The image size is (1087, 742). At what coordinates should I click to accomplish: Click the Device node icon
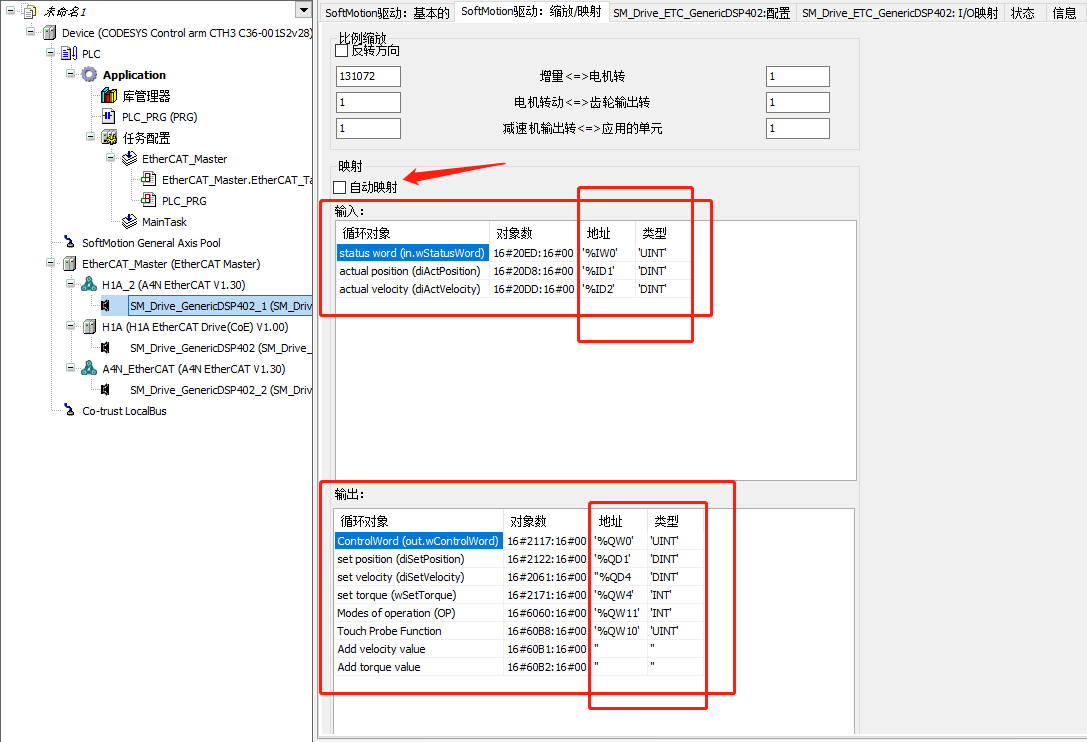[49, 33]
